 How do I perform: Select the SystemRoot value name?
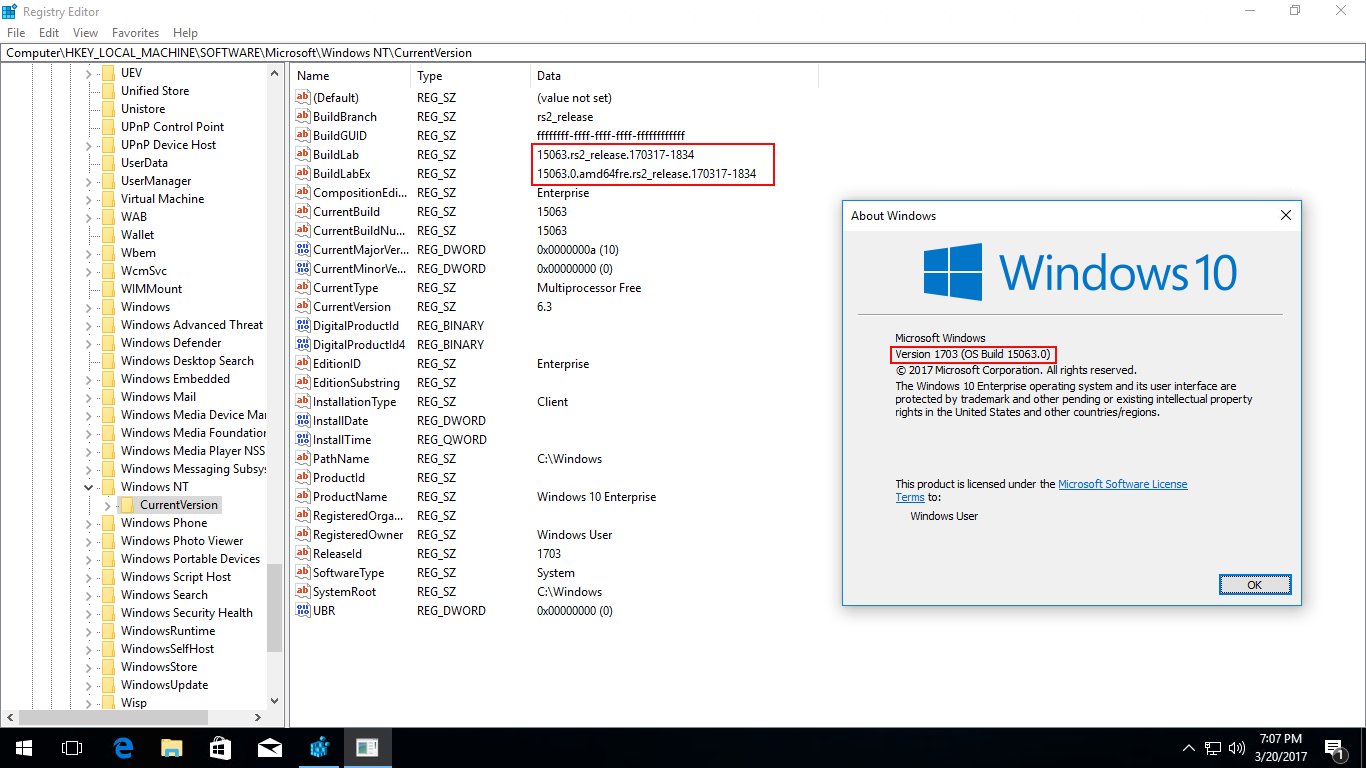pos(344,592)
